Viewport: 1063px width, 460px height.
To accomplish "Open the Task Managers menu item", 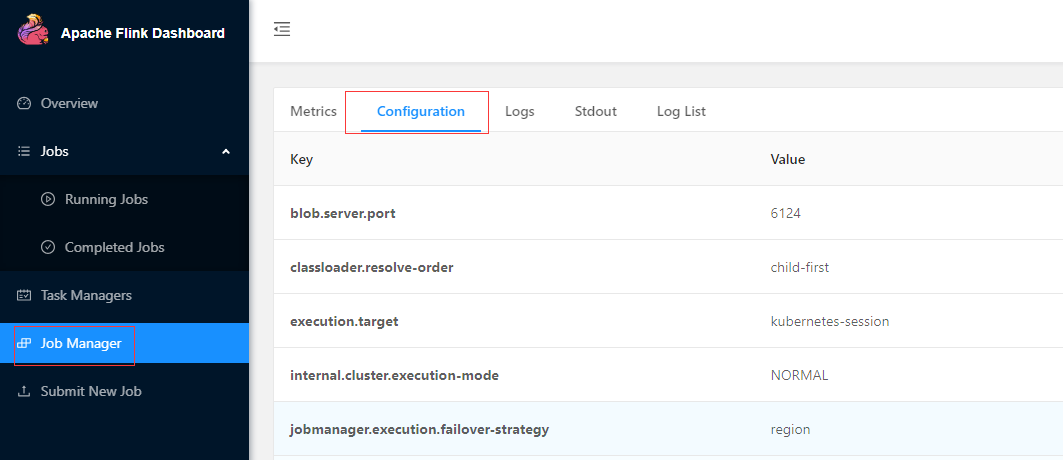I will (x=86, y=296).
